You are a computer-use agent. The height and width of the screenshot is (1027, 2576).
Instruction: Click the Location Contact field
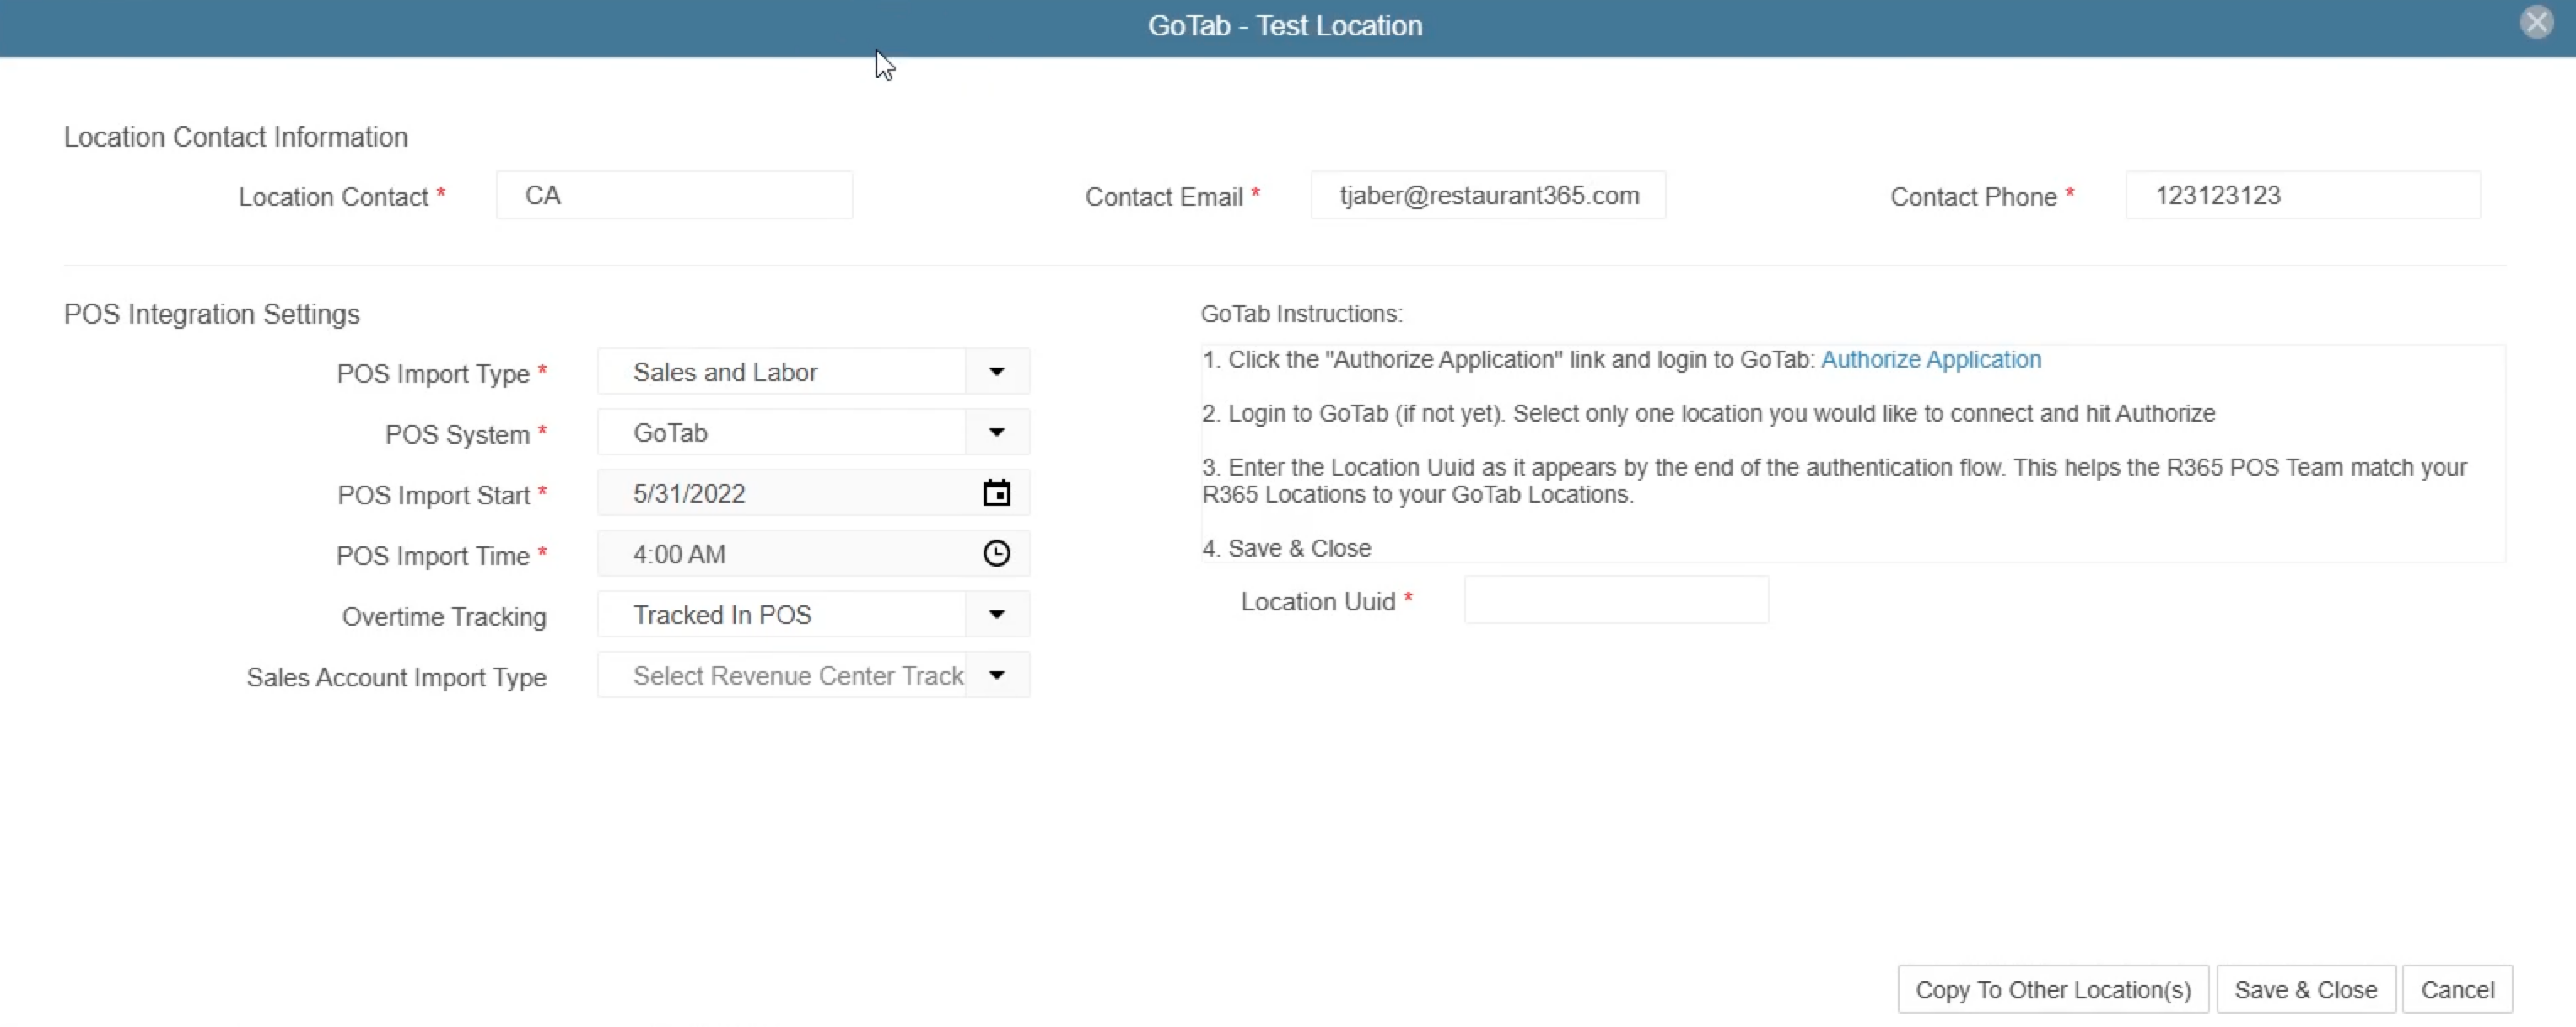[x=674, y=196]
